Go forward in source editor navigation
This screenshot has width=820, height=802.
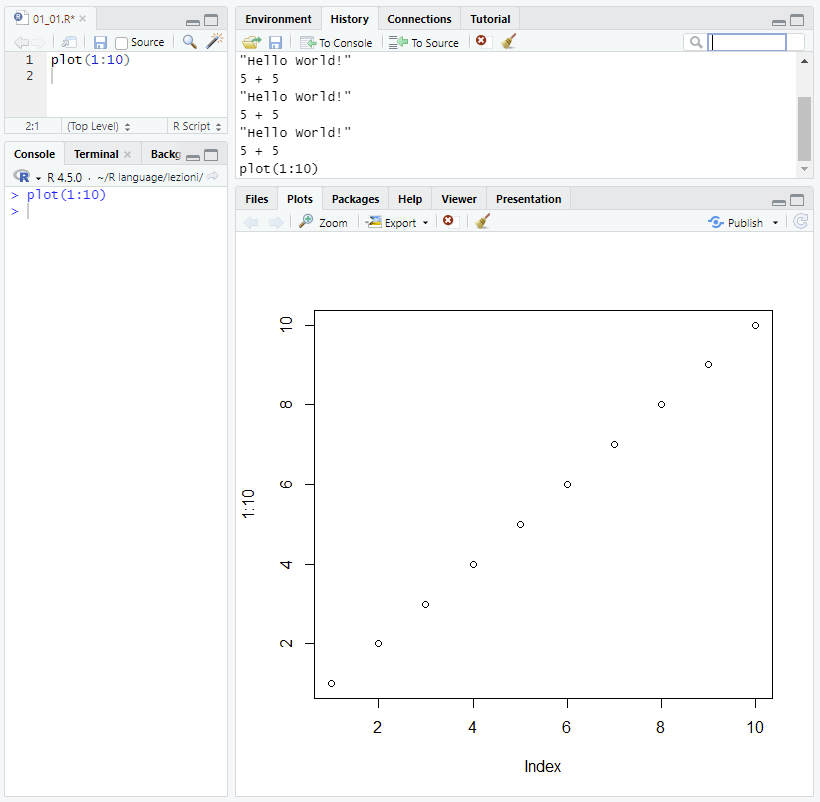coord(38,42)
